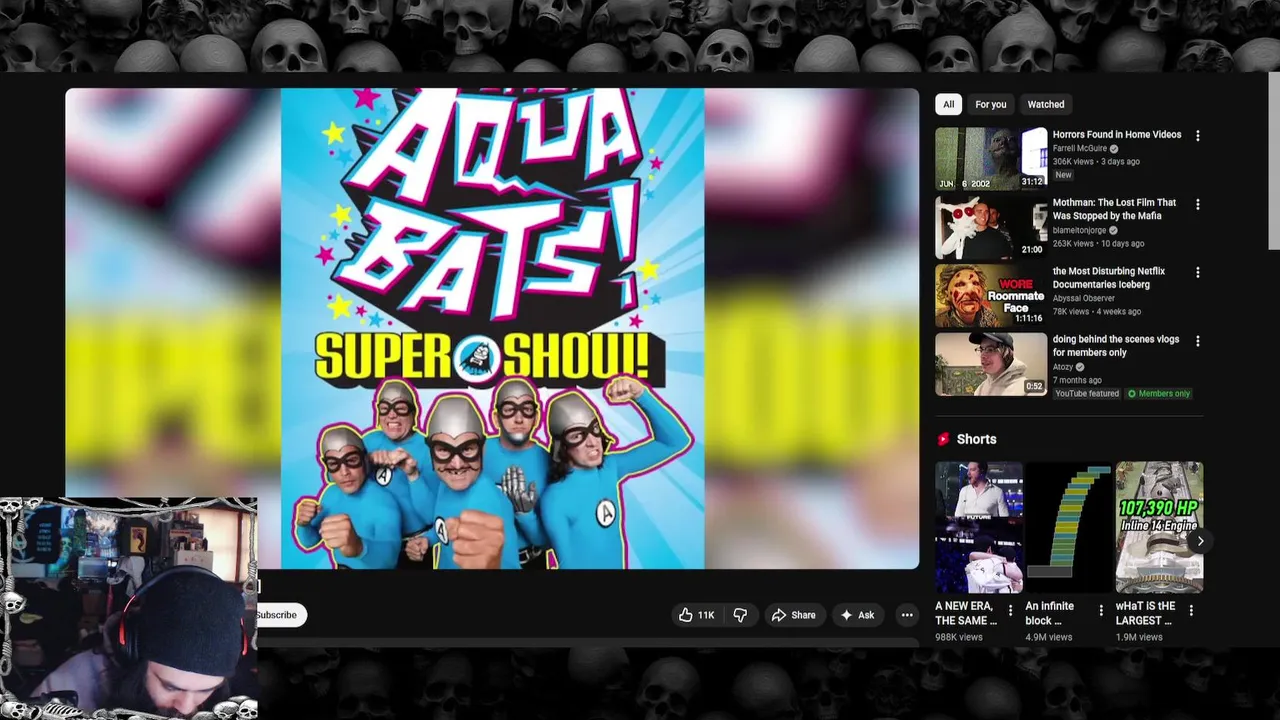Click the wHaT IS tHE LARGEST short title

(1146, 613)
